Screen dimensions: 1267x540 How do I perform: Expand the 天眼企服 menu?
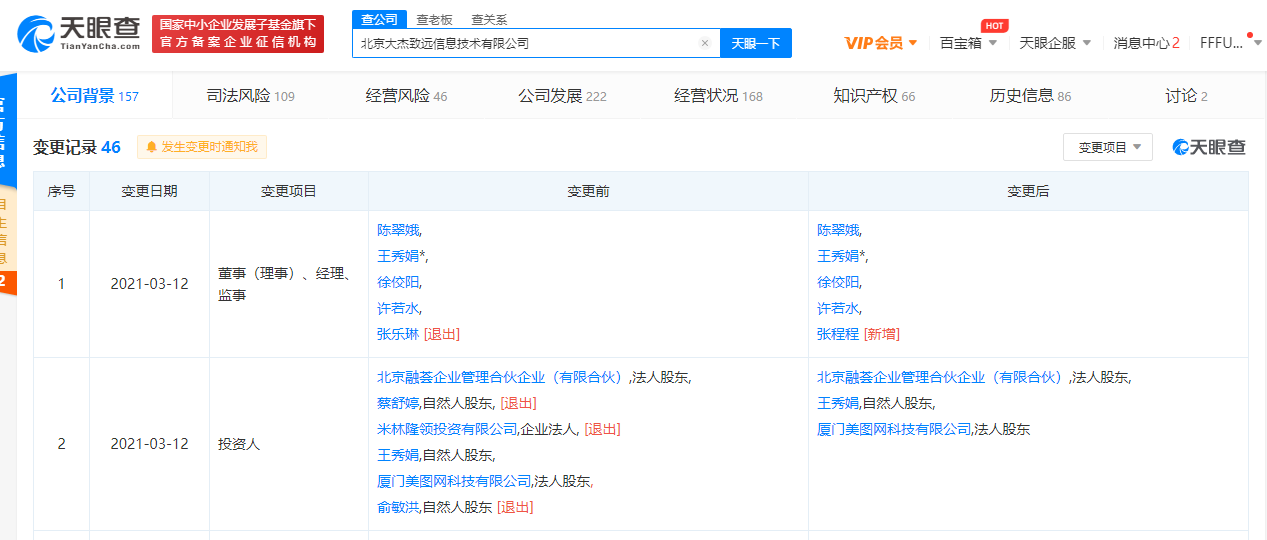click(x=1055, y=43)
